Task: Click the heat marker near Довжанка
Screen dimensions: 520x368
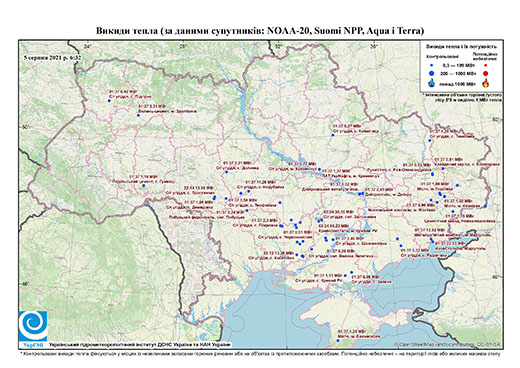Action: (x=226, y=172)
